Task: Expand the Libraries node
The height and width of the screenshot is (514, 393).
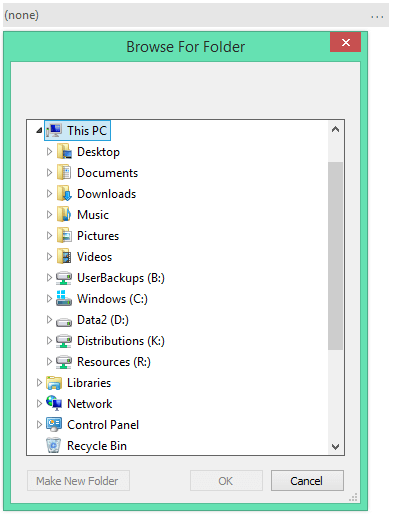Action: coord(39,383)
